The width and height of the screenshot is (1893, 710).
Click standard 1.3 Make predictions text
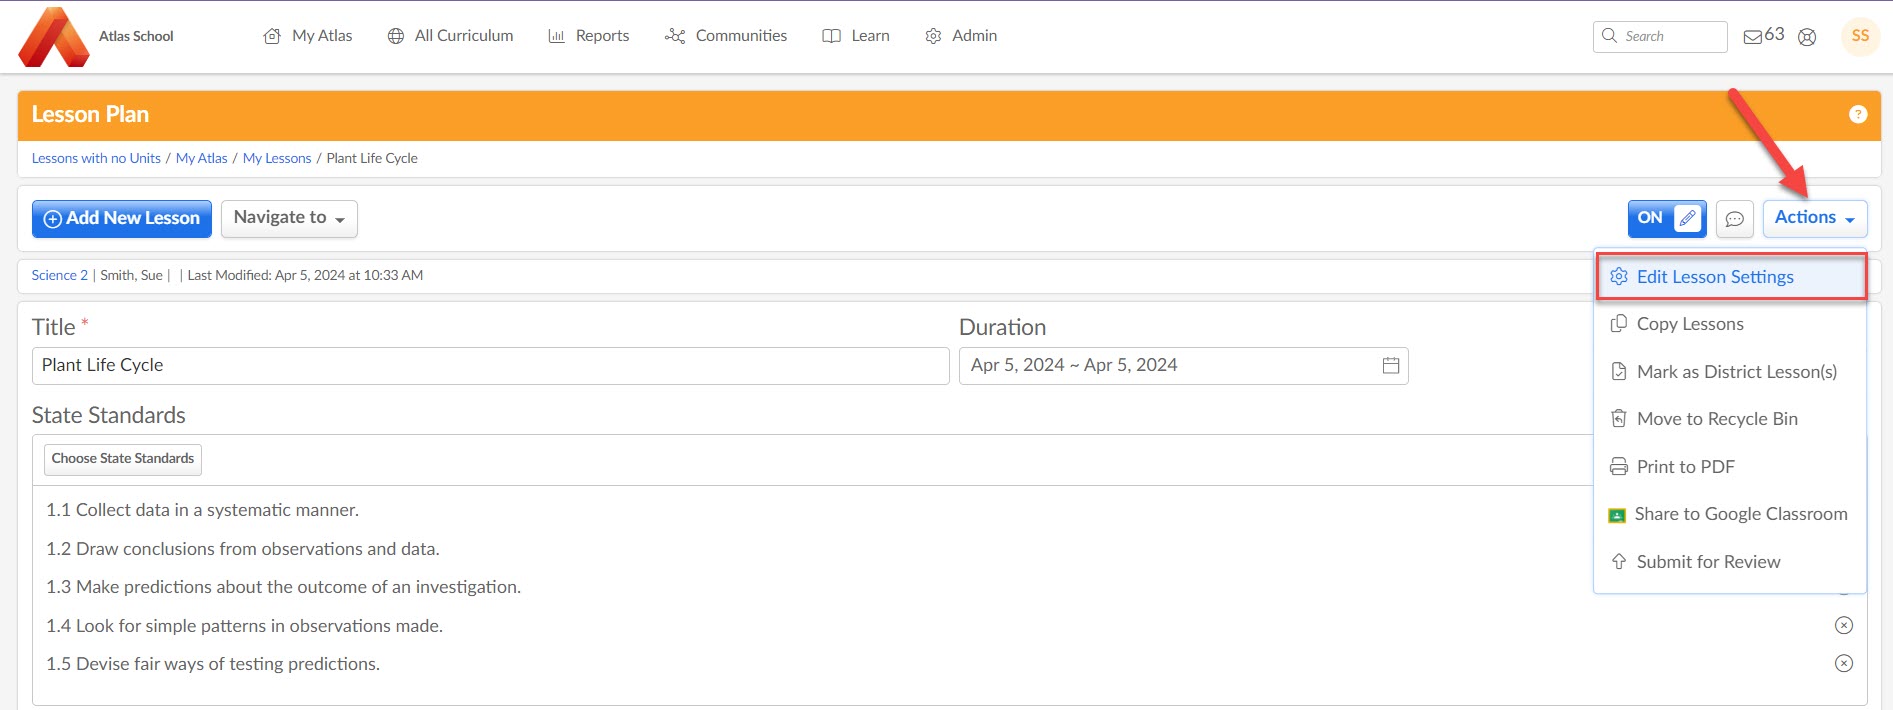click(283, 587)
